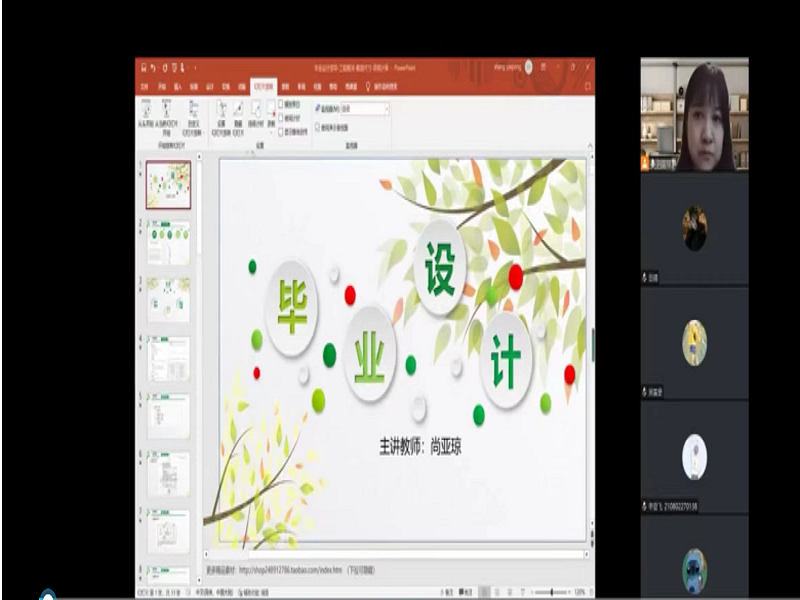Click the zoom percentage 120% in status bar
Viewport: 800px width, 600px height.
(580, 592)
